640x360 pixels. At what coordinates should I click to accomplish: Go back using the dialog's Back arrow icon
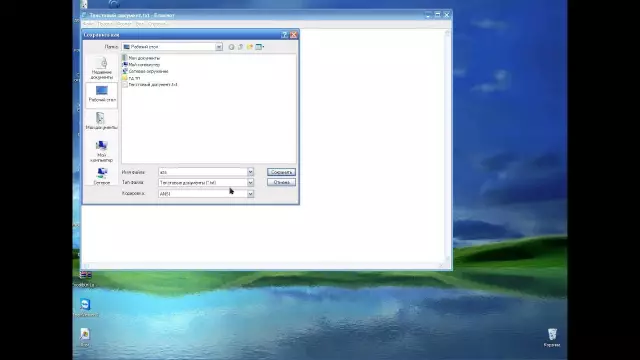[231, 47]
